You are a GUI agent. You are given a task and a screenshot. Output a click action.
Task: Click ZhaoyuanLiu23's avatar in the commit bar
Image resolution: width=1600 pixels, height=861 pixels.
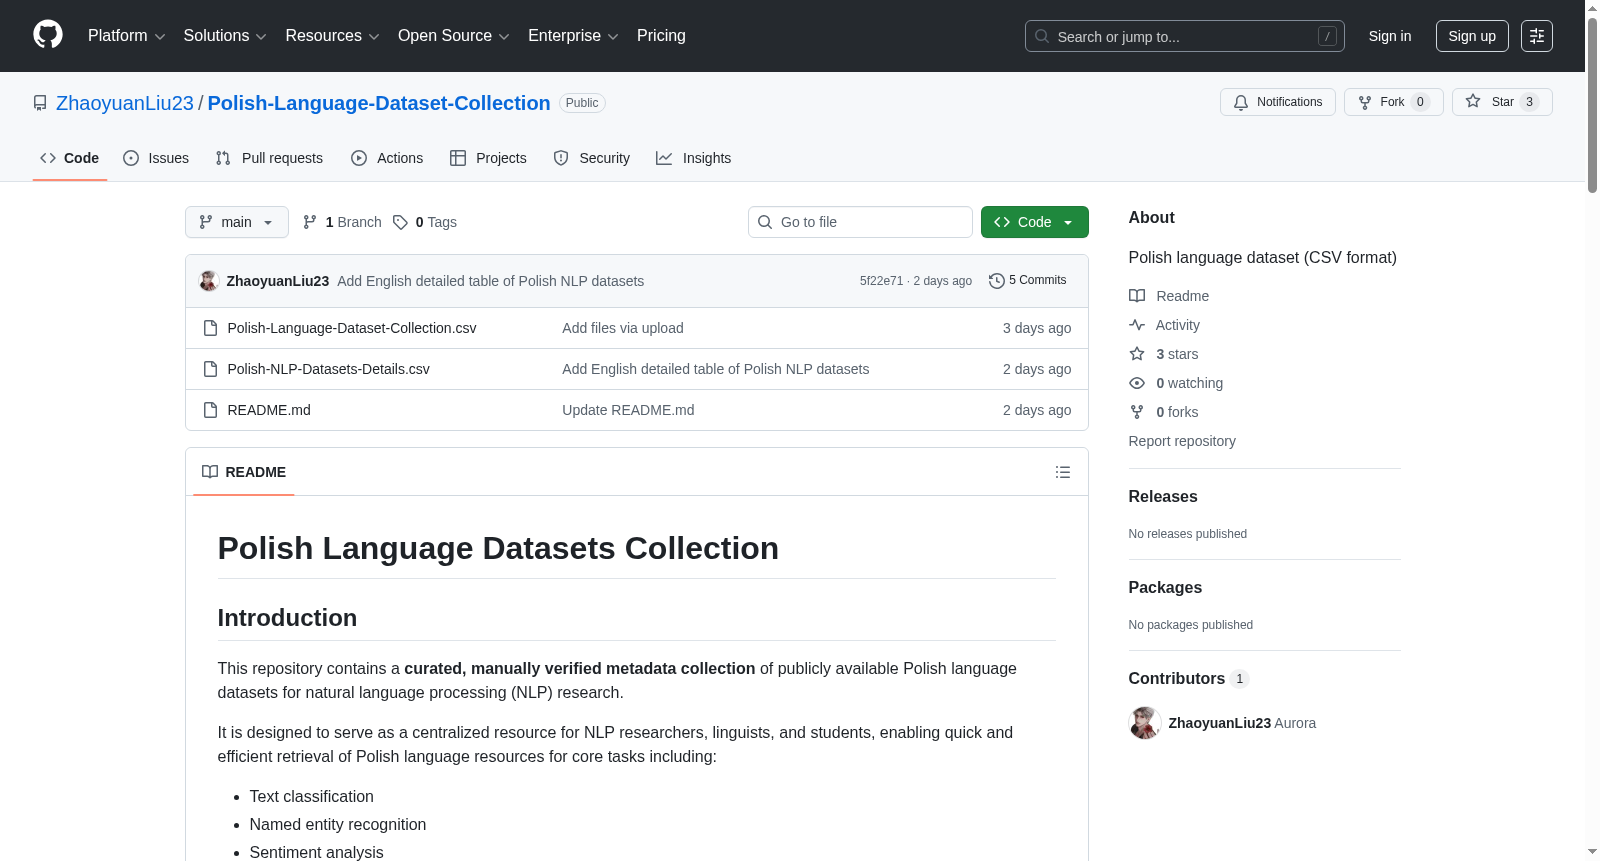pyautogui.click(x=209, y=281)
